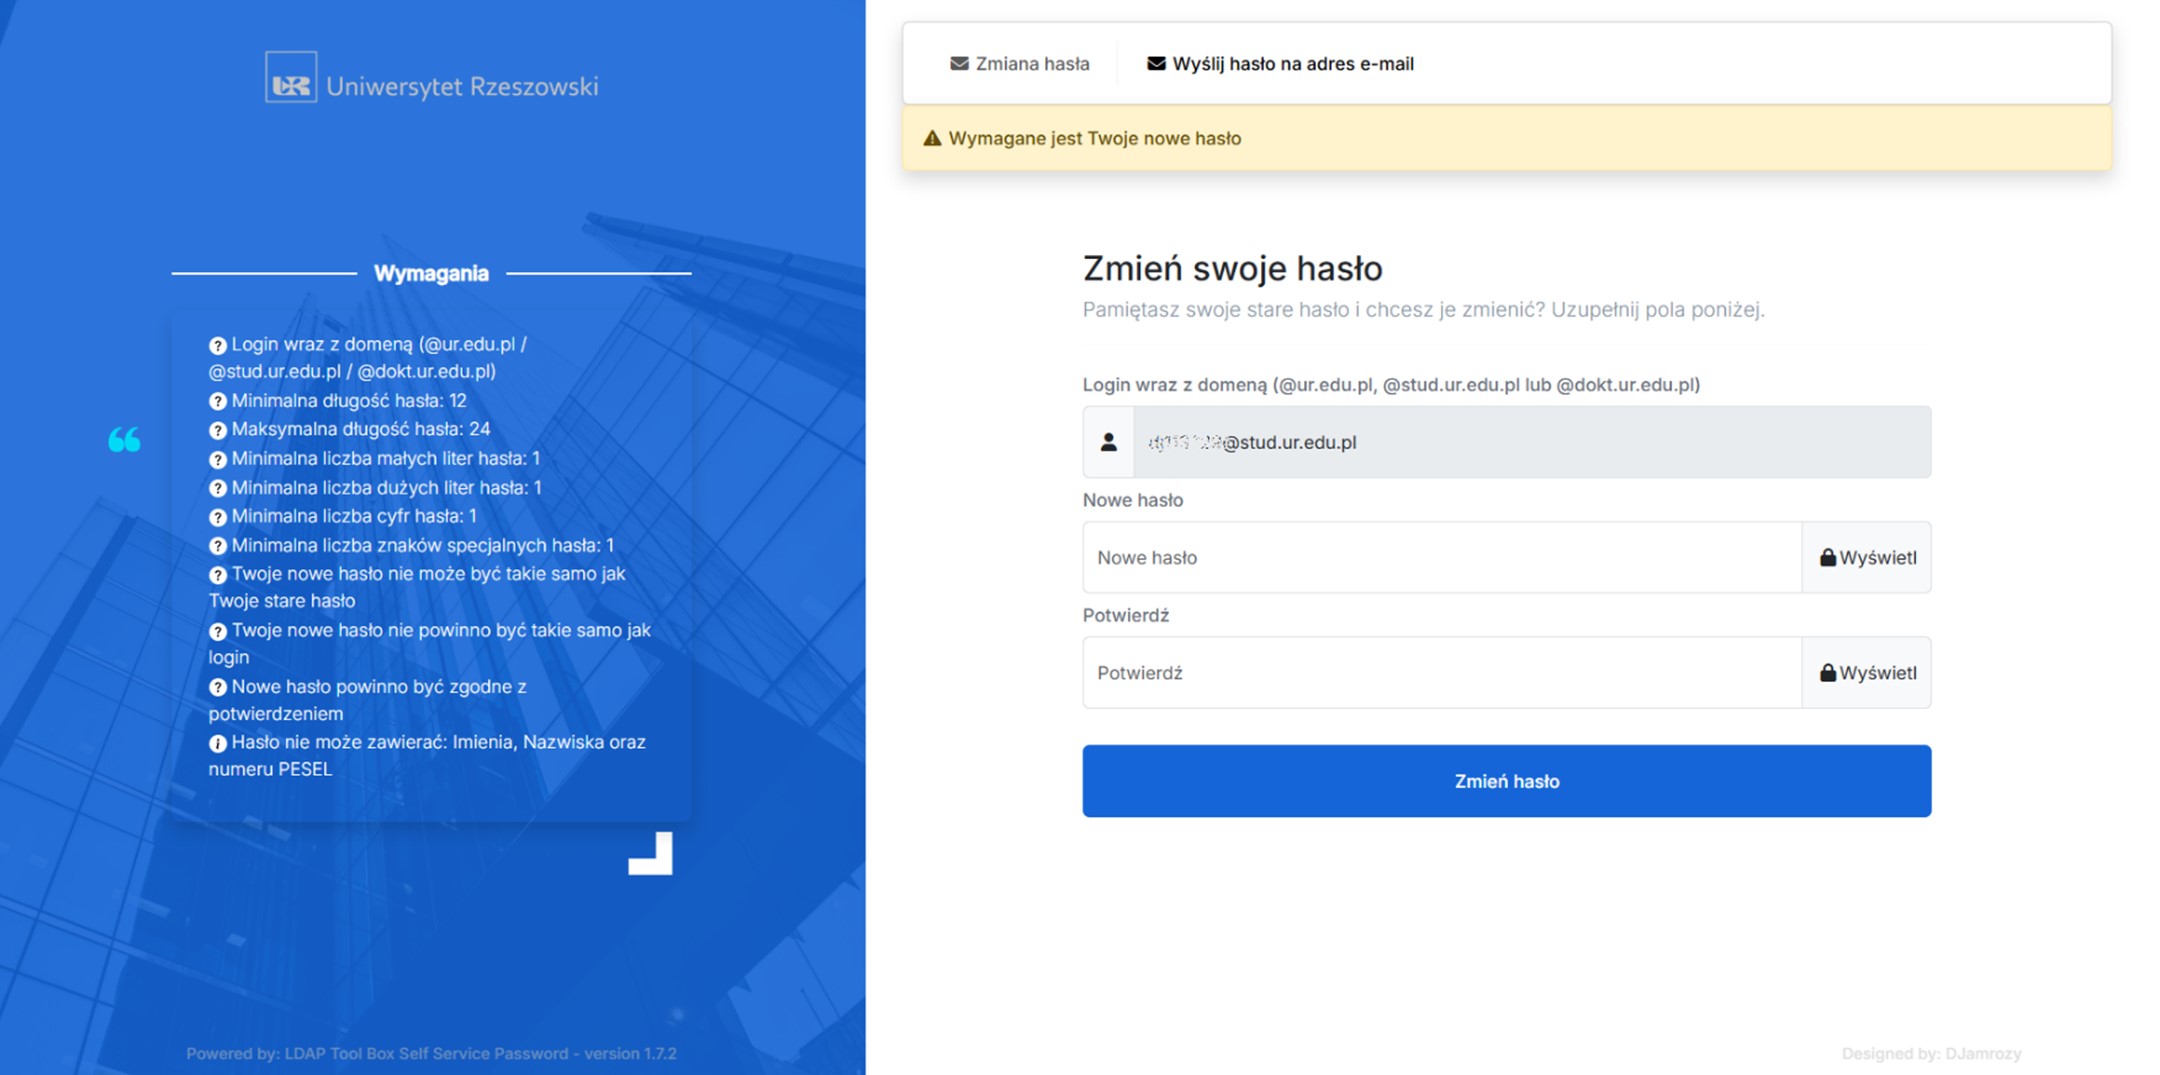The height and width of the screenshot is (1075, 2160).
Task: Show the new password with Wyświetl
Action: point(1866,558)
